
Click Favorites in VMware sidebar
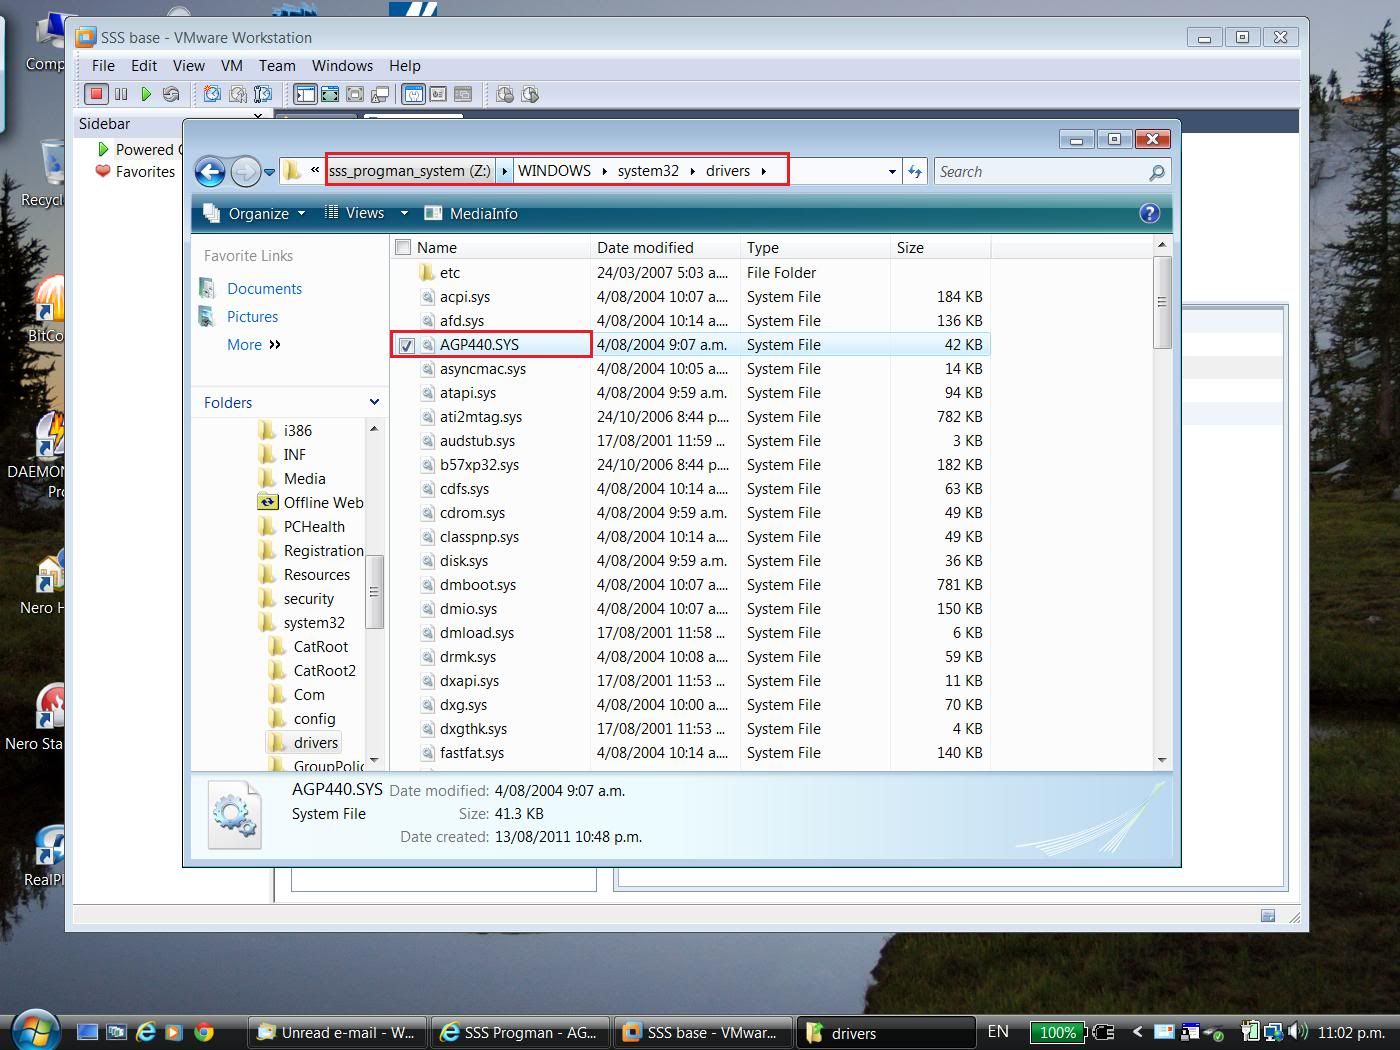[145, 171]
